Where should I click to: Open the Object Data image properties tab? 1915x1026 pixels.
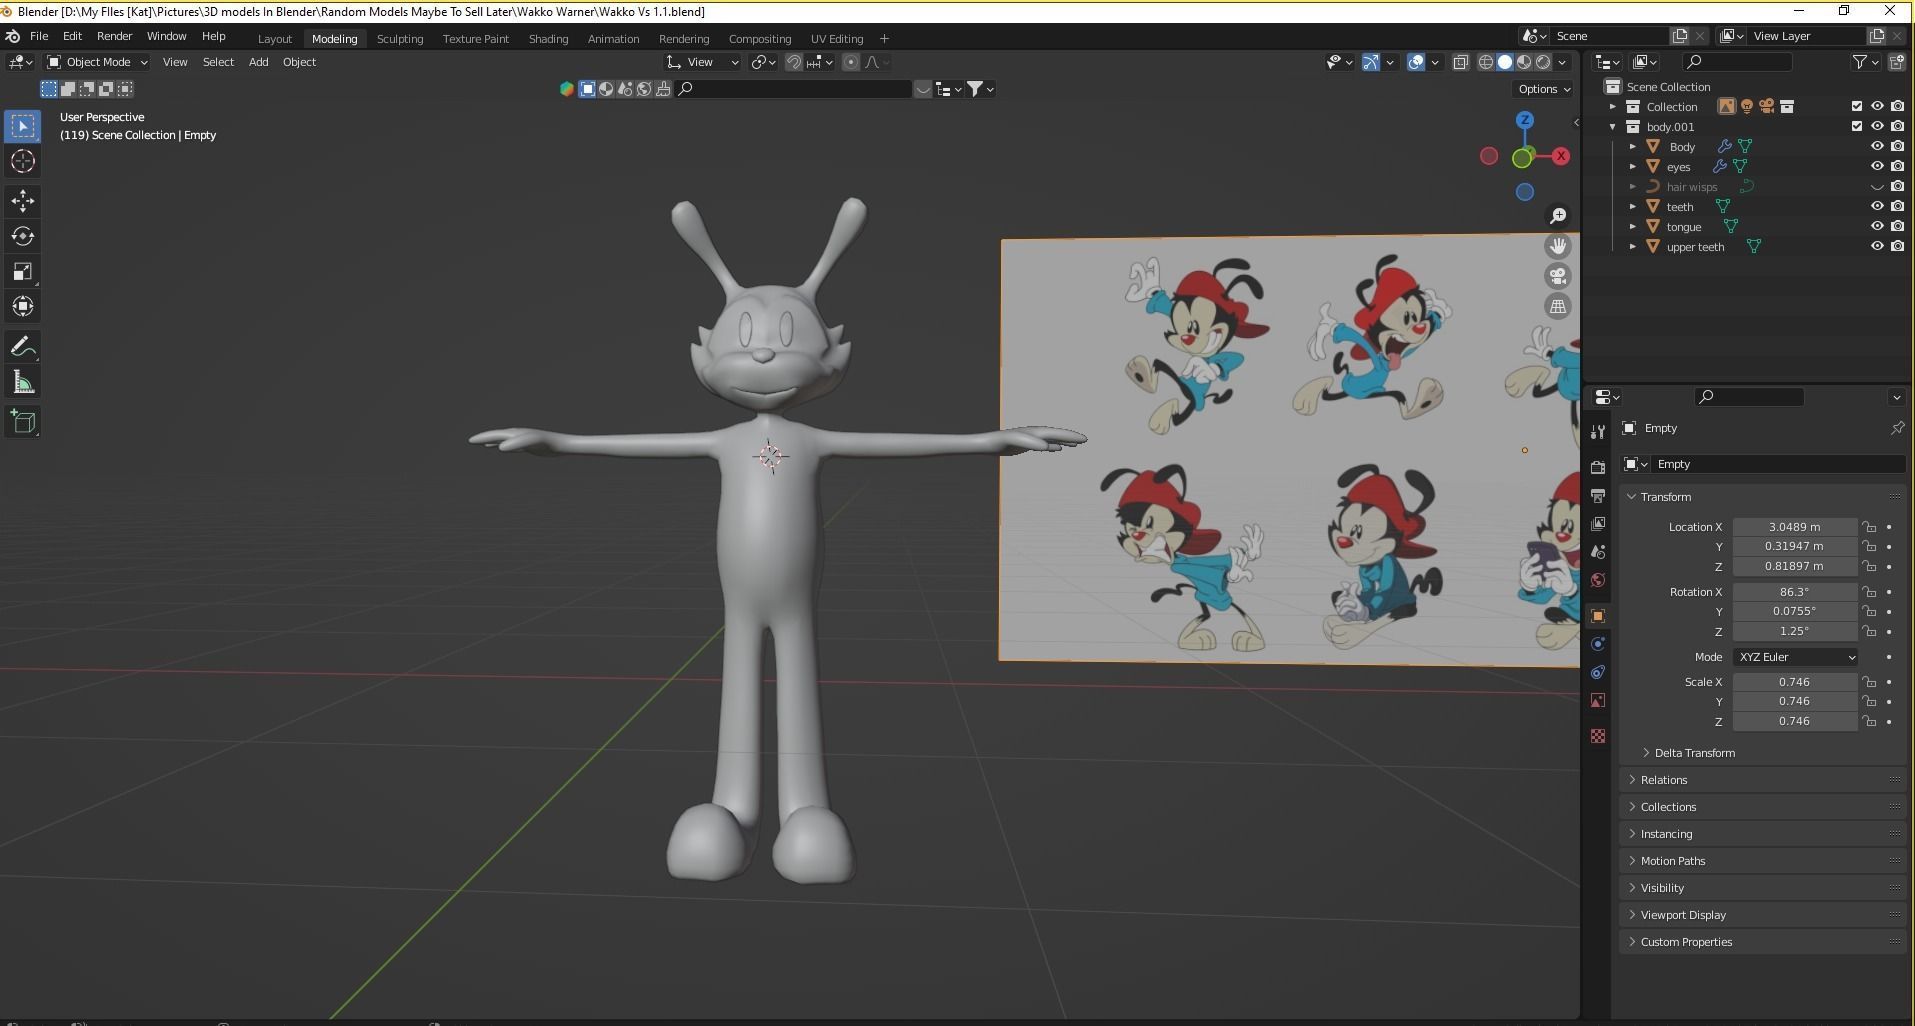coord(1597,700)
